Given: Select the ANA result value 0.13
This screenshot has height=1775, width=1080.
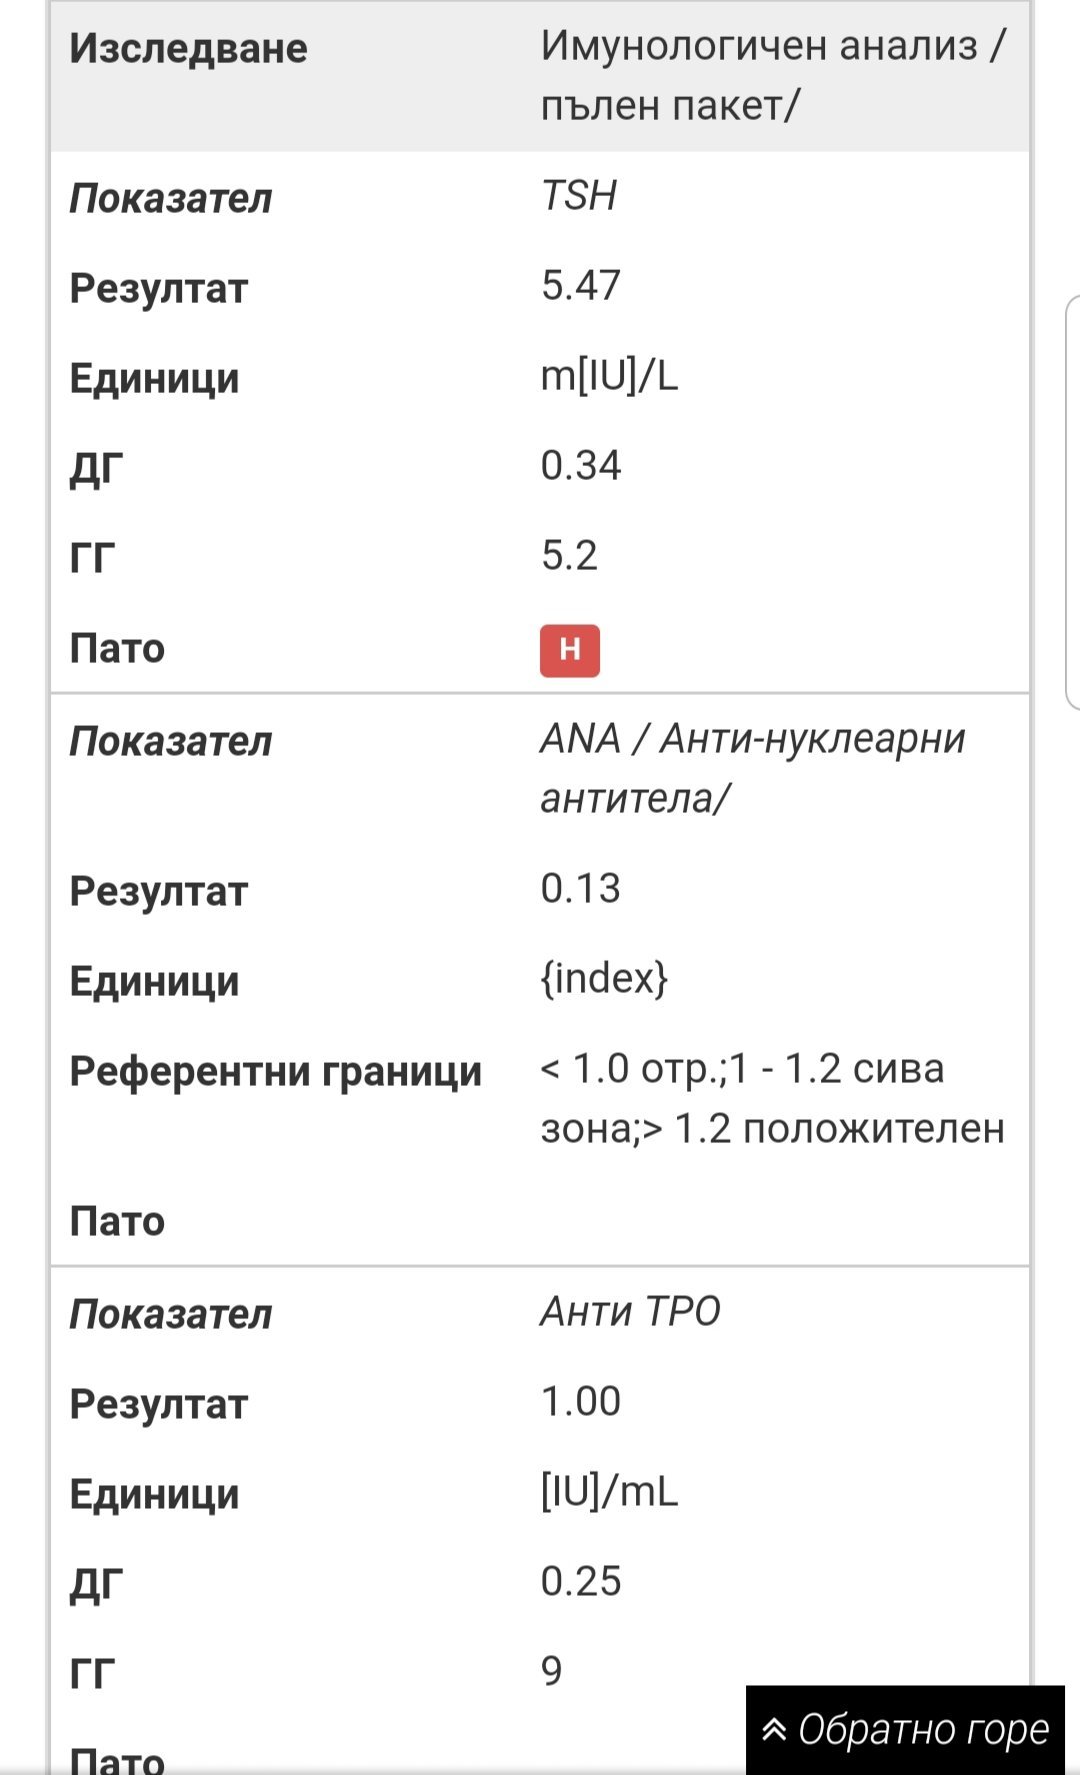Looking at the screenshot, I should click(580, 889).
